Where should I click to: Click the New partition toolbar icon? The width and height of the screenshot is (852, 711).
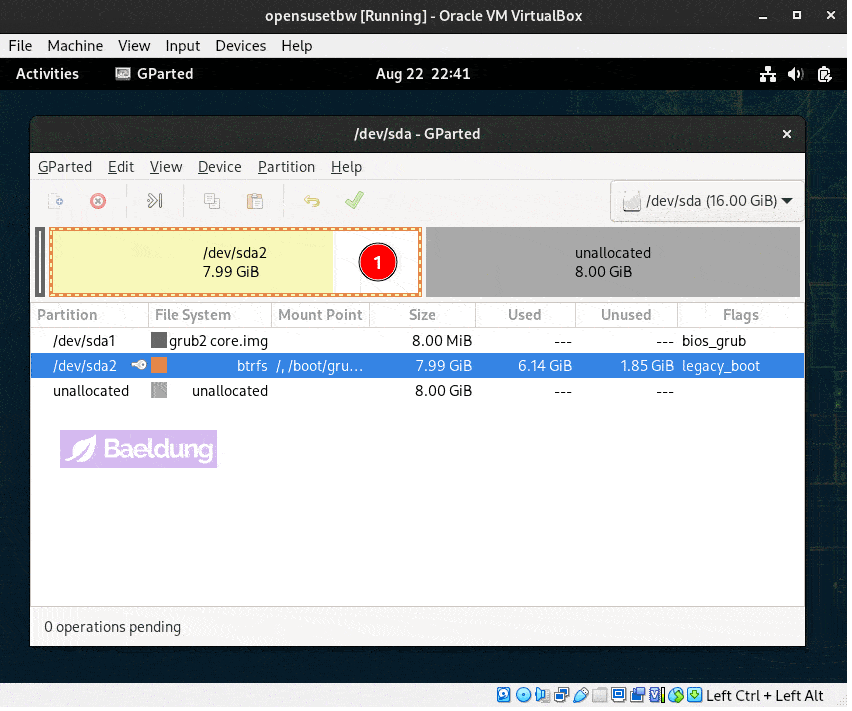tap(58, 201)
